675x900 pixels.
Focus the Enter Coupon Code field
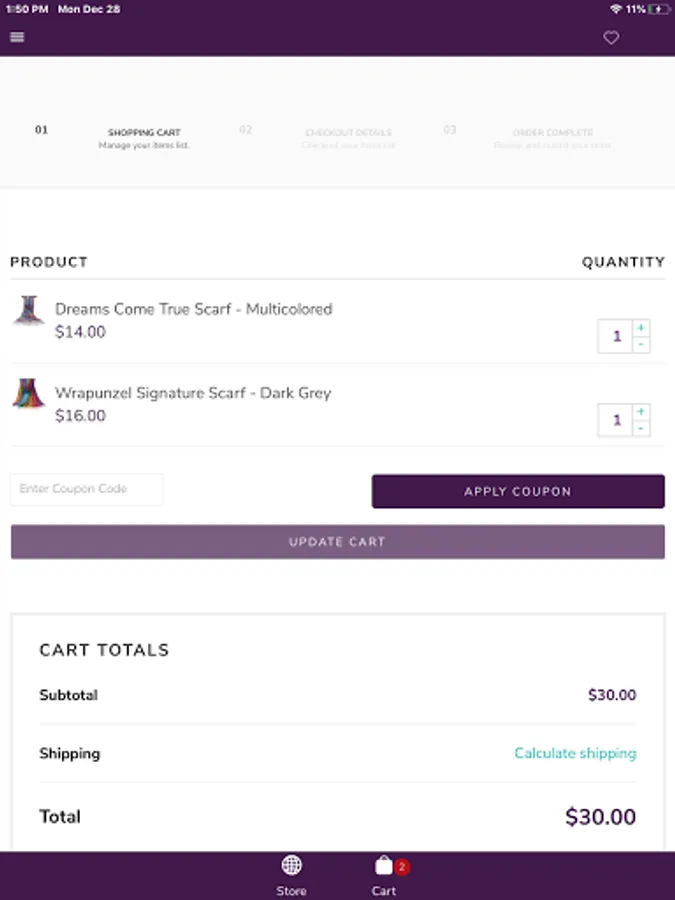[87, 489]
